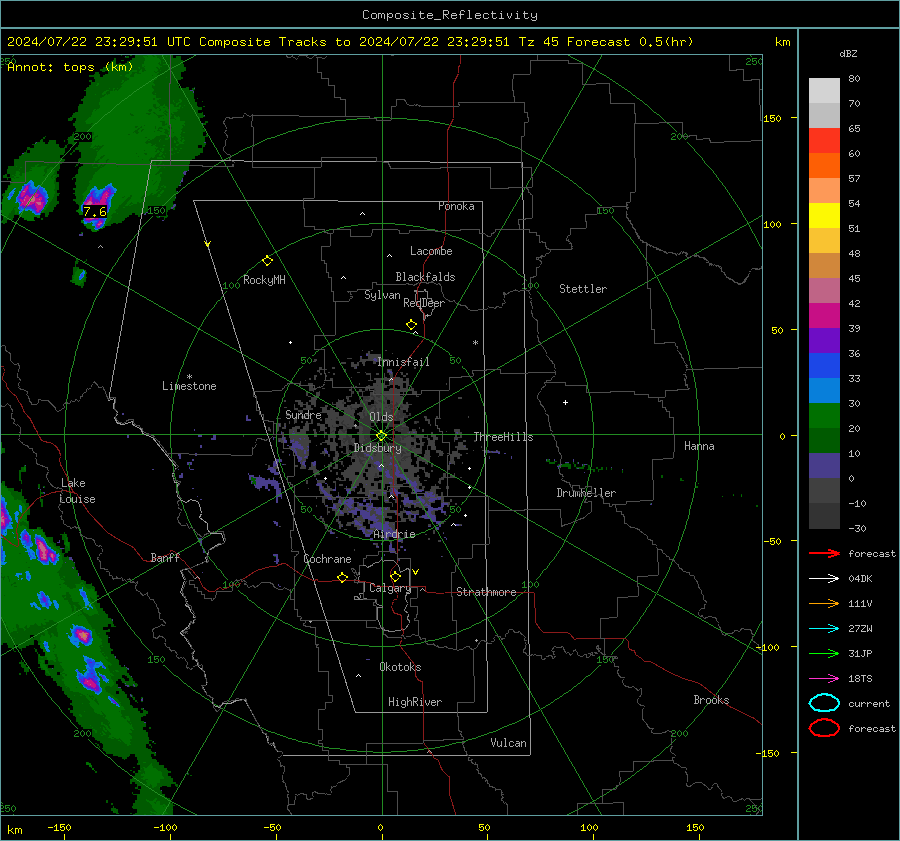Click the Okotoks city label
900x841 pixels.
tap(400, 667)
